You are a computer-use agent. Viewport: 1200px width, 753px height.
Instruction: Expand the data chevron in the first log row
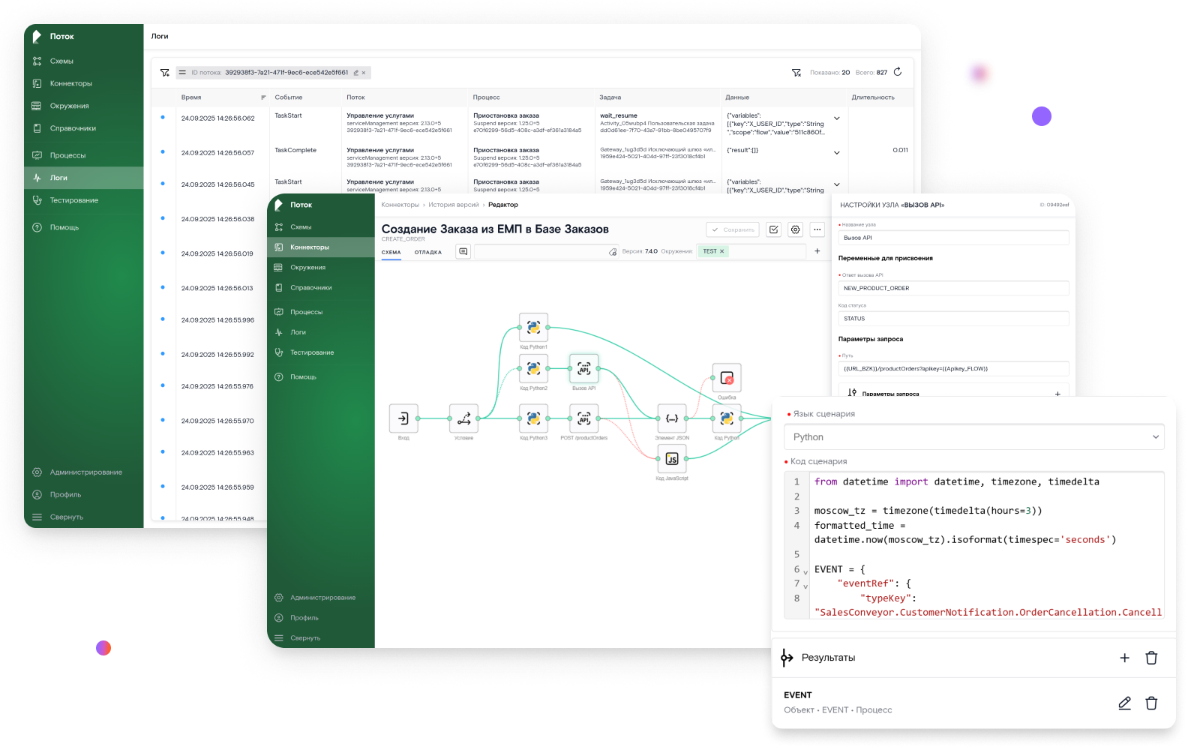[x=836, y=119]
